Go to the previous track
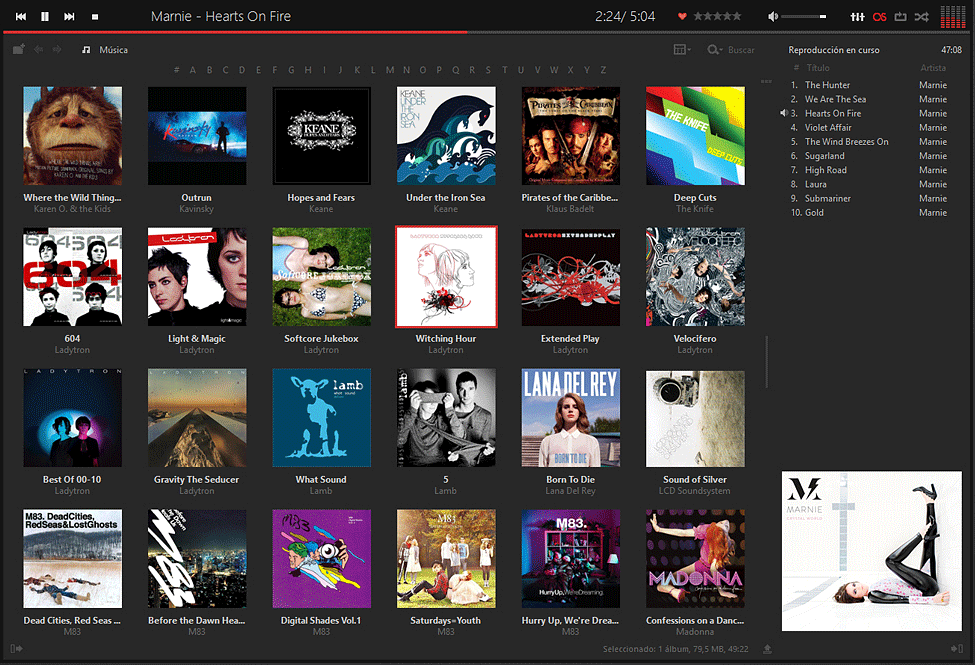 [21, 17]
